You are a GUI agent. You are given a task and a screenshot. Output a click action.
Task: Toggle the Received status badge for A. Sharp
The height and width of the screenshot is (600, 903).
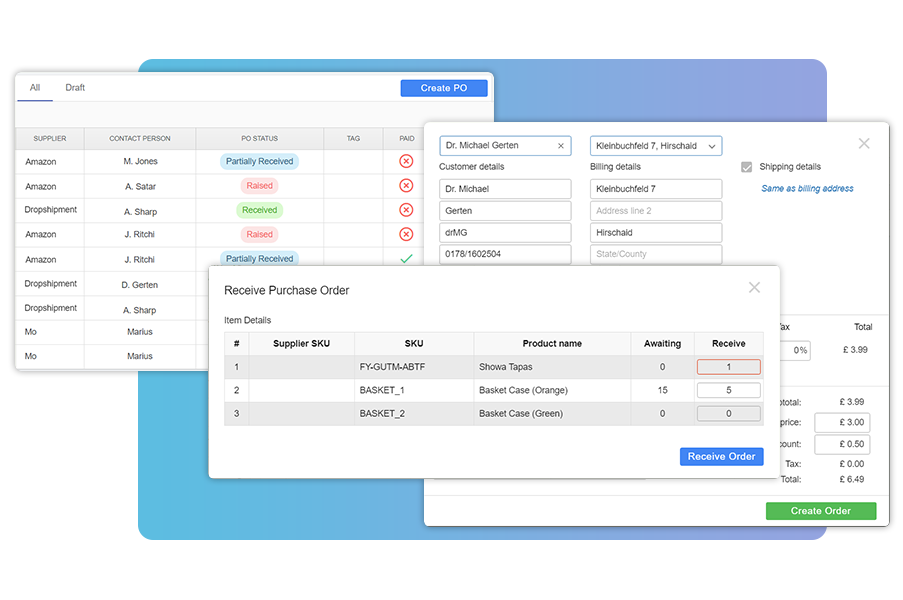pos(259,210)
